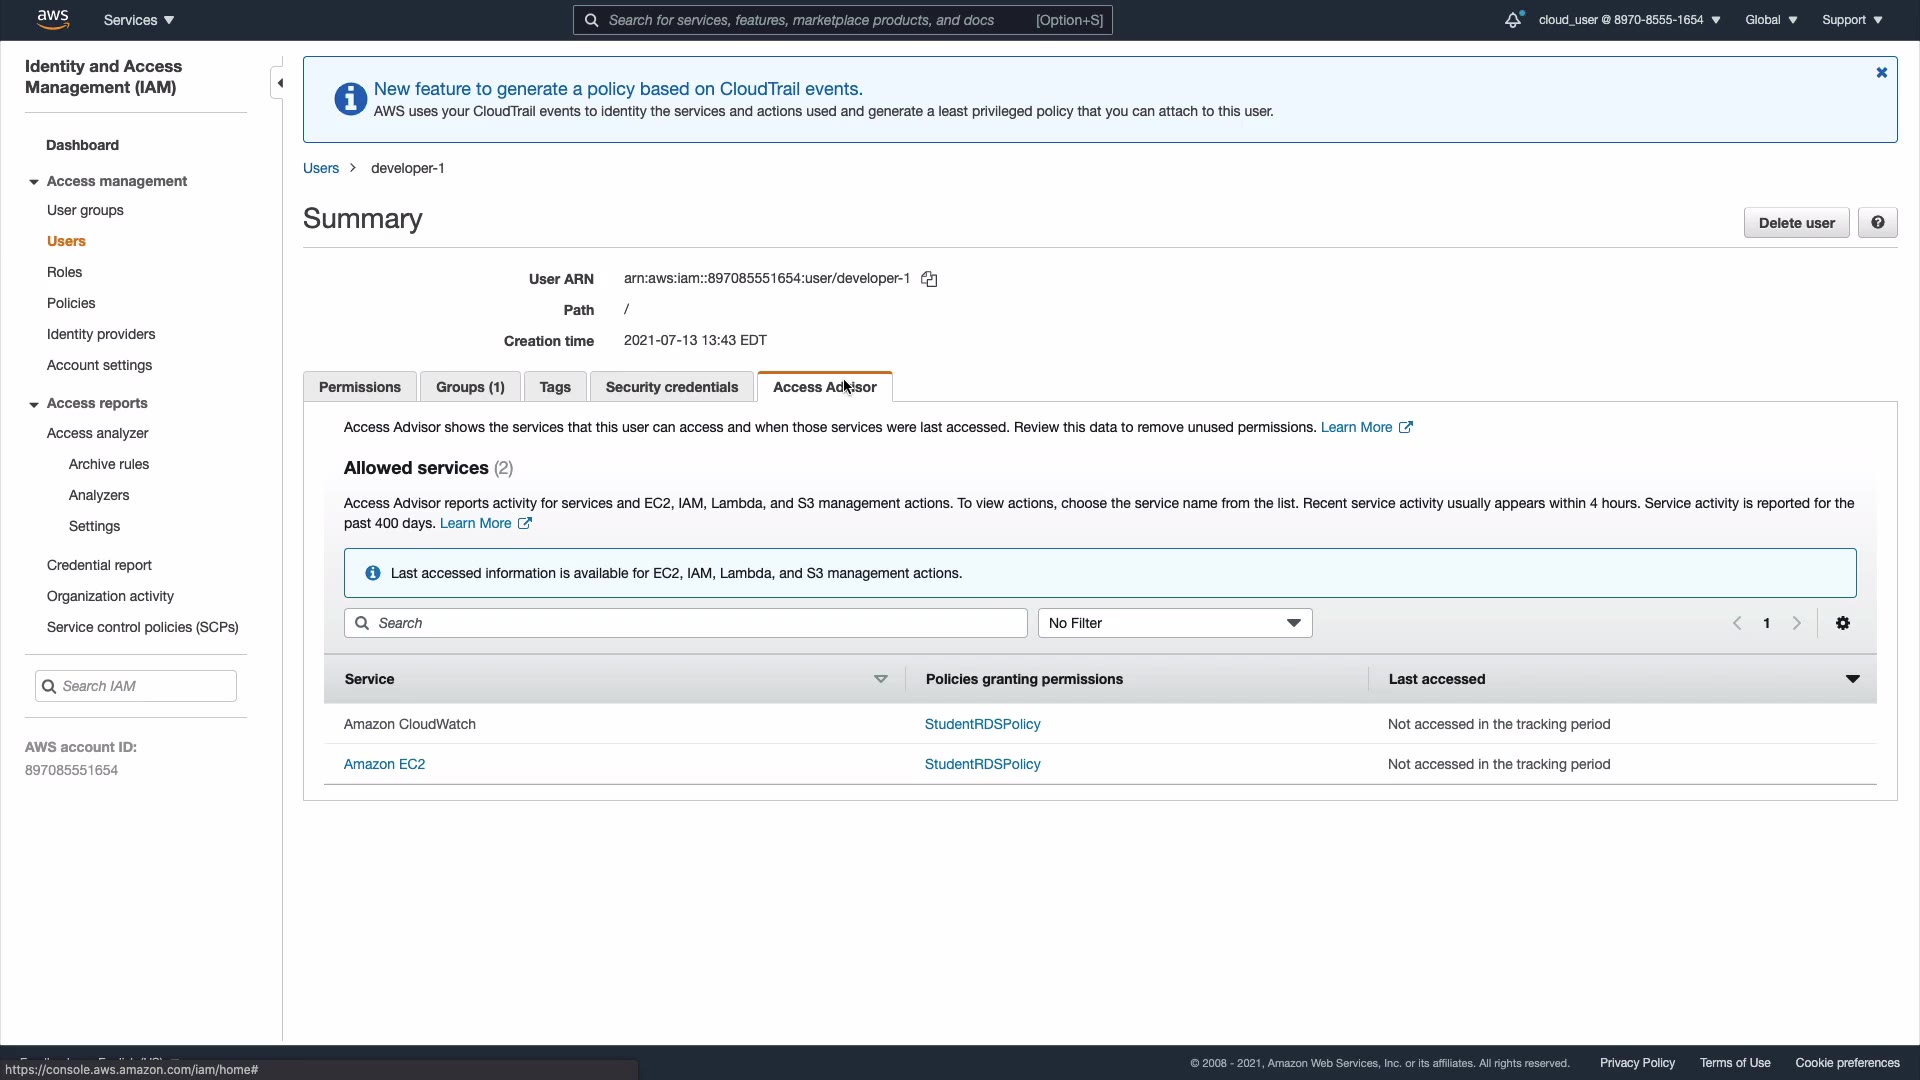Viewport: 1920px width, 1080px height.
Task: Sort by Last accessed column arrow
Action: (1852, 679)
